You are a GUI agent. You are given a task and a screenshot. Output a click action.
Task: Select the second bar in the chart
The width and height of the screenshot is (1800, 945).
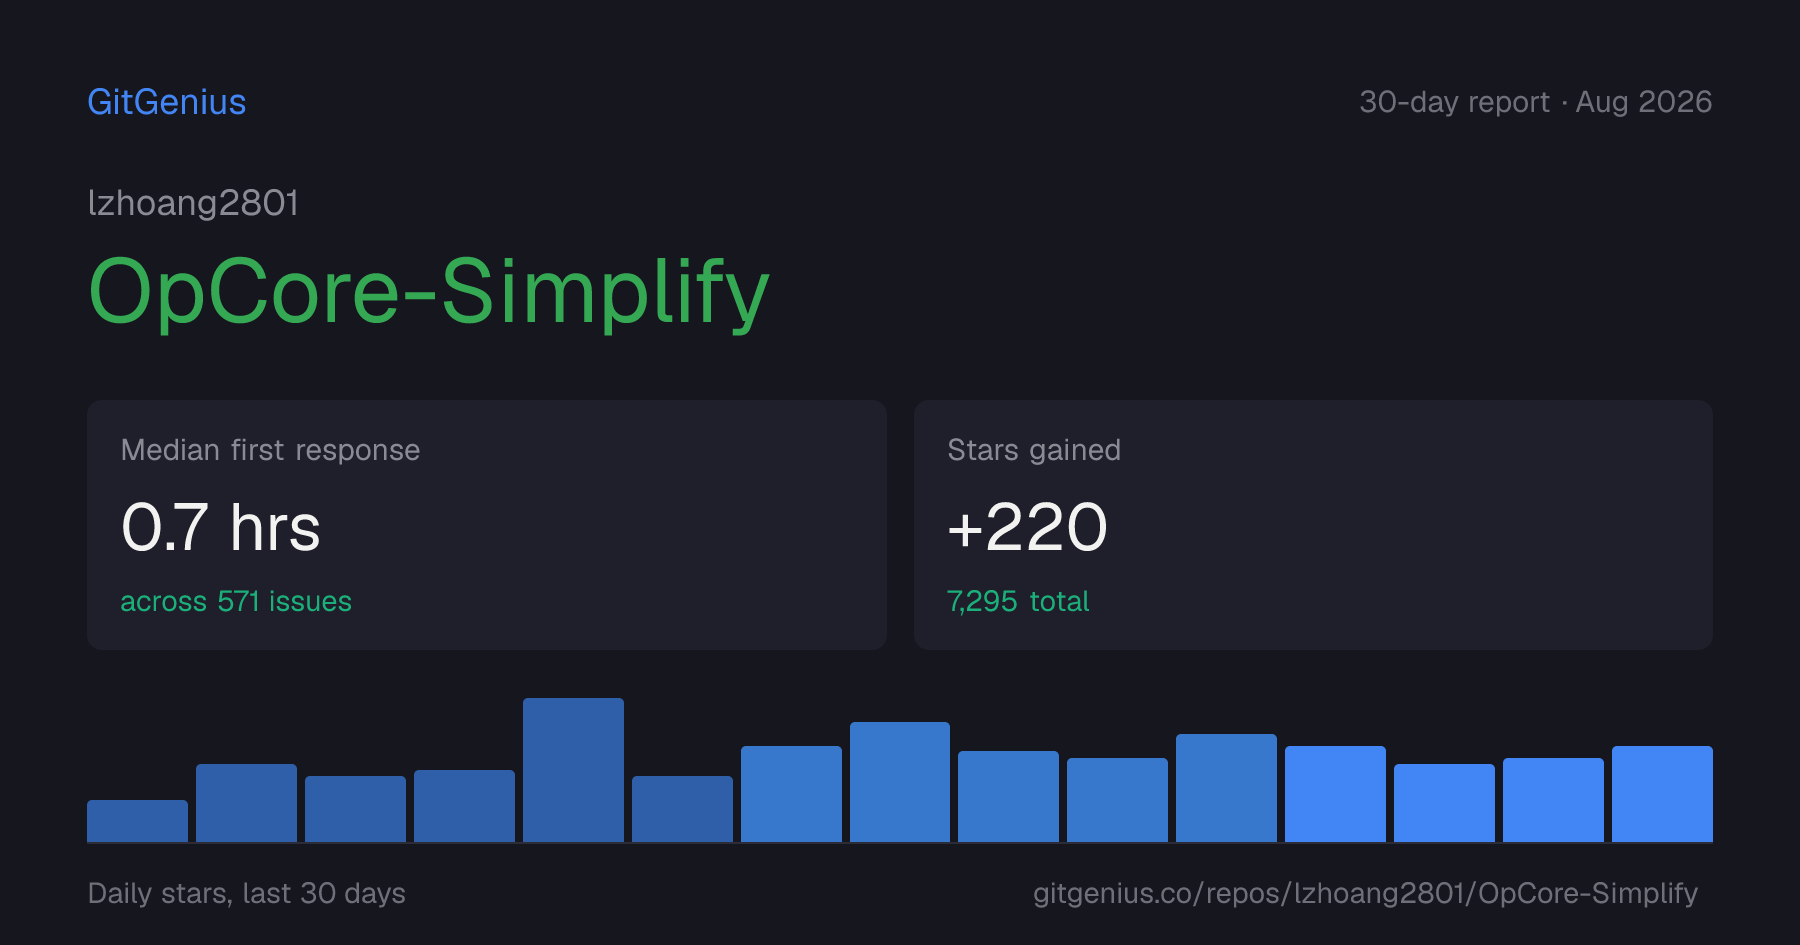(x=246, y=803)
